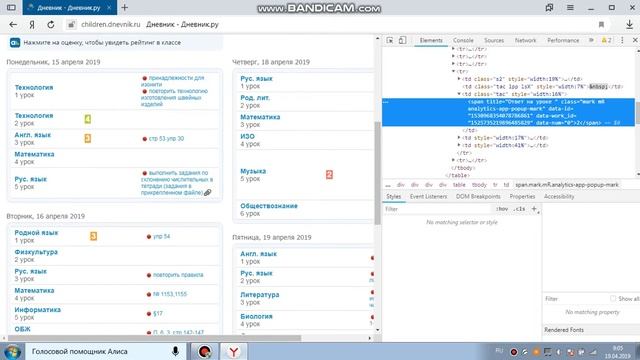Expand the td class s2 node

coord(459,79)
